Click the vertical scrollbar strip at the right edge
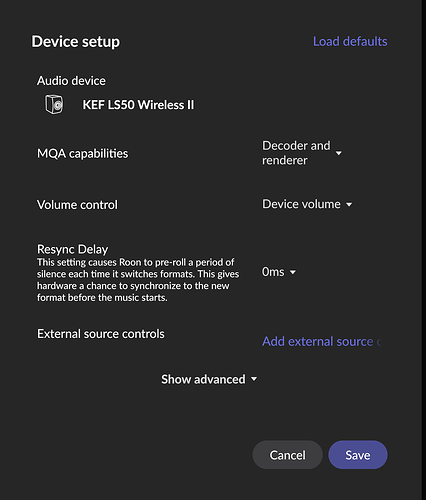The height and width of the screenshot is (500, 426). pyautogui.click(x=424, y=250)
